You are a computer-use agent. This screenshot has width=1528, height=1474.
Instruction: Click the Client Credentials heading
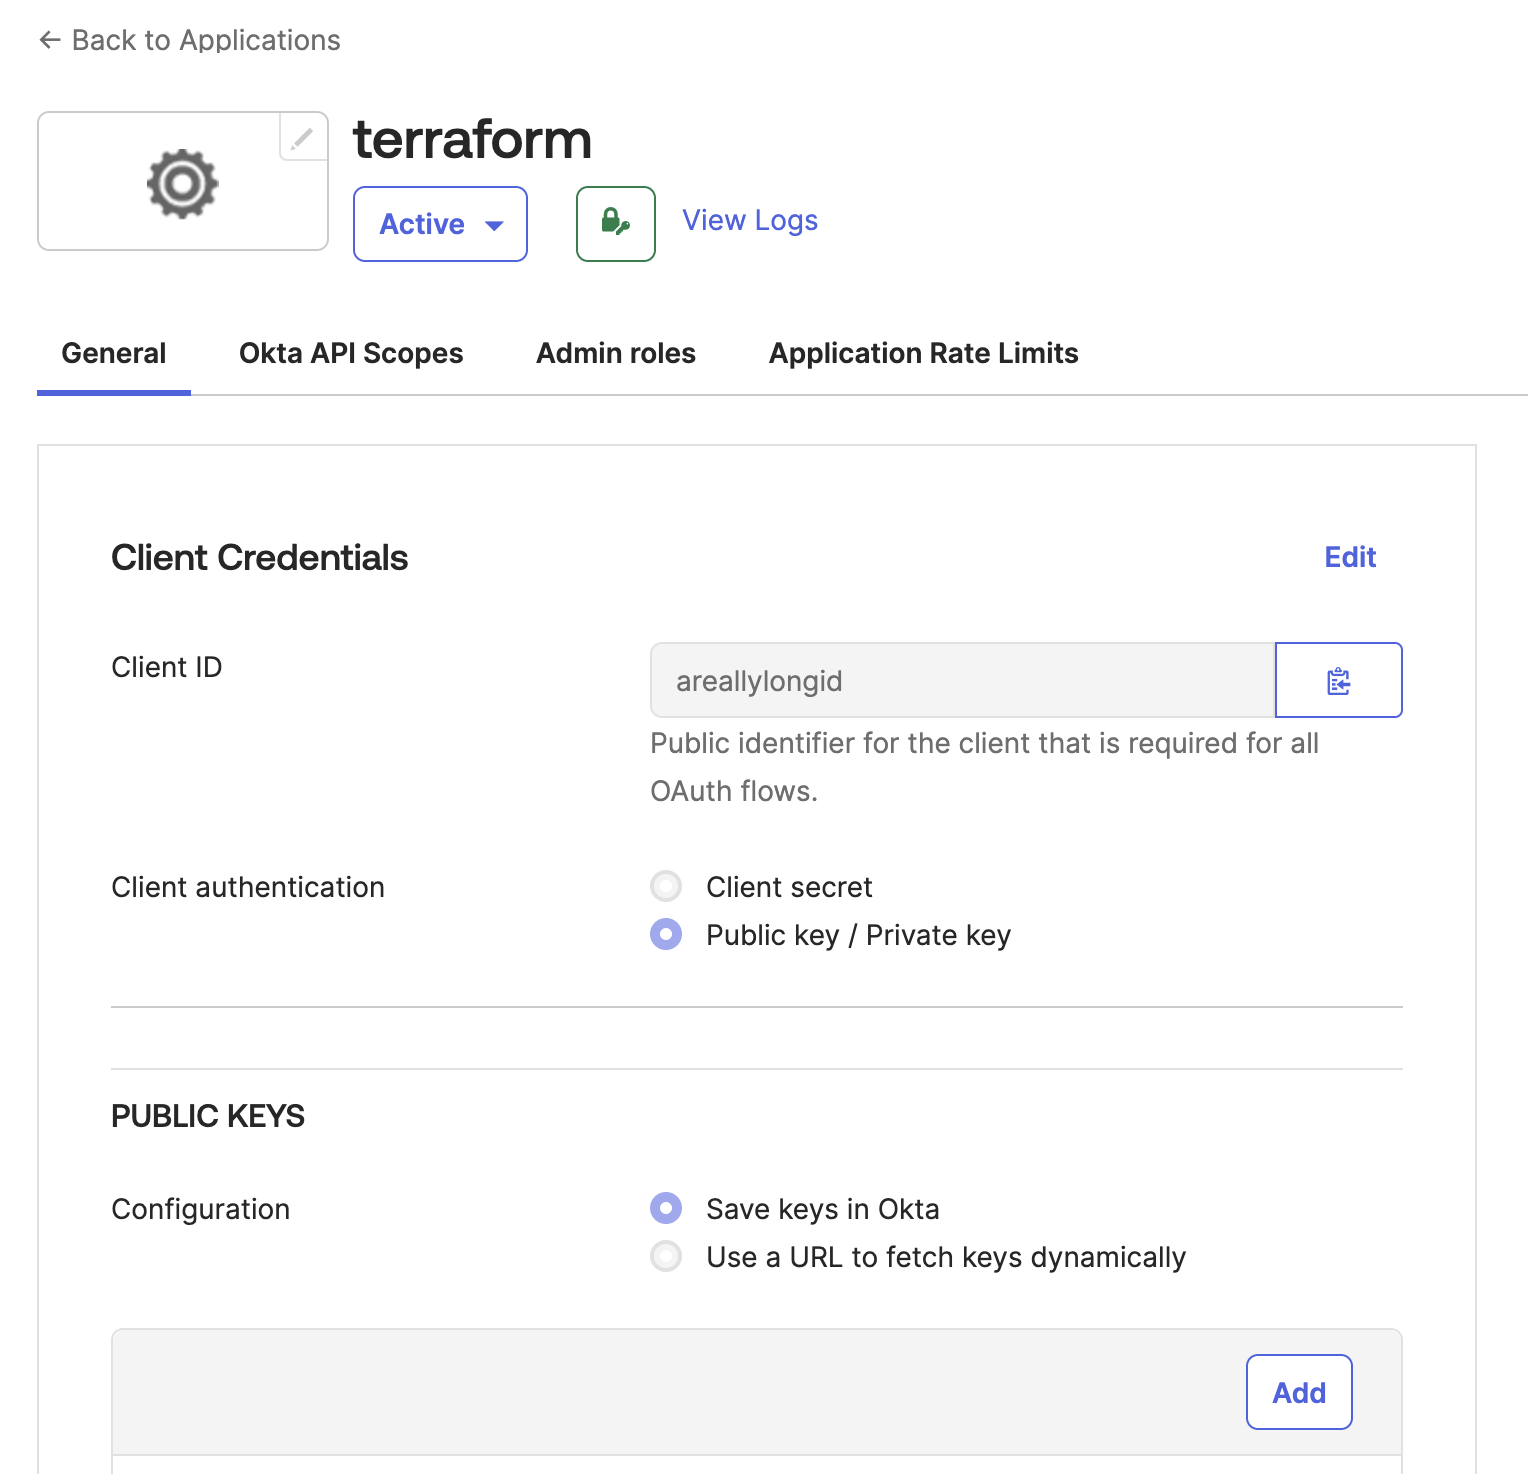pyautogui.click(x=259, y=558)
